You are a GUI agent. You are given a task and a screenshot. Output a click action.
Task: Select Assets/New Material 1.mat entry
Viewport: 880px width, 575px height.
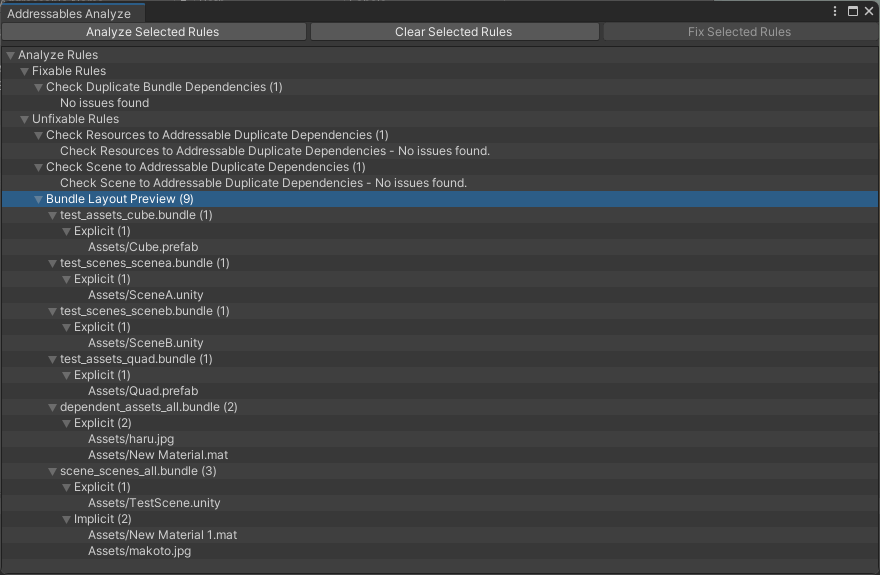pos(440,535)
